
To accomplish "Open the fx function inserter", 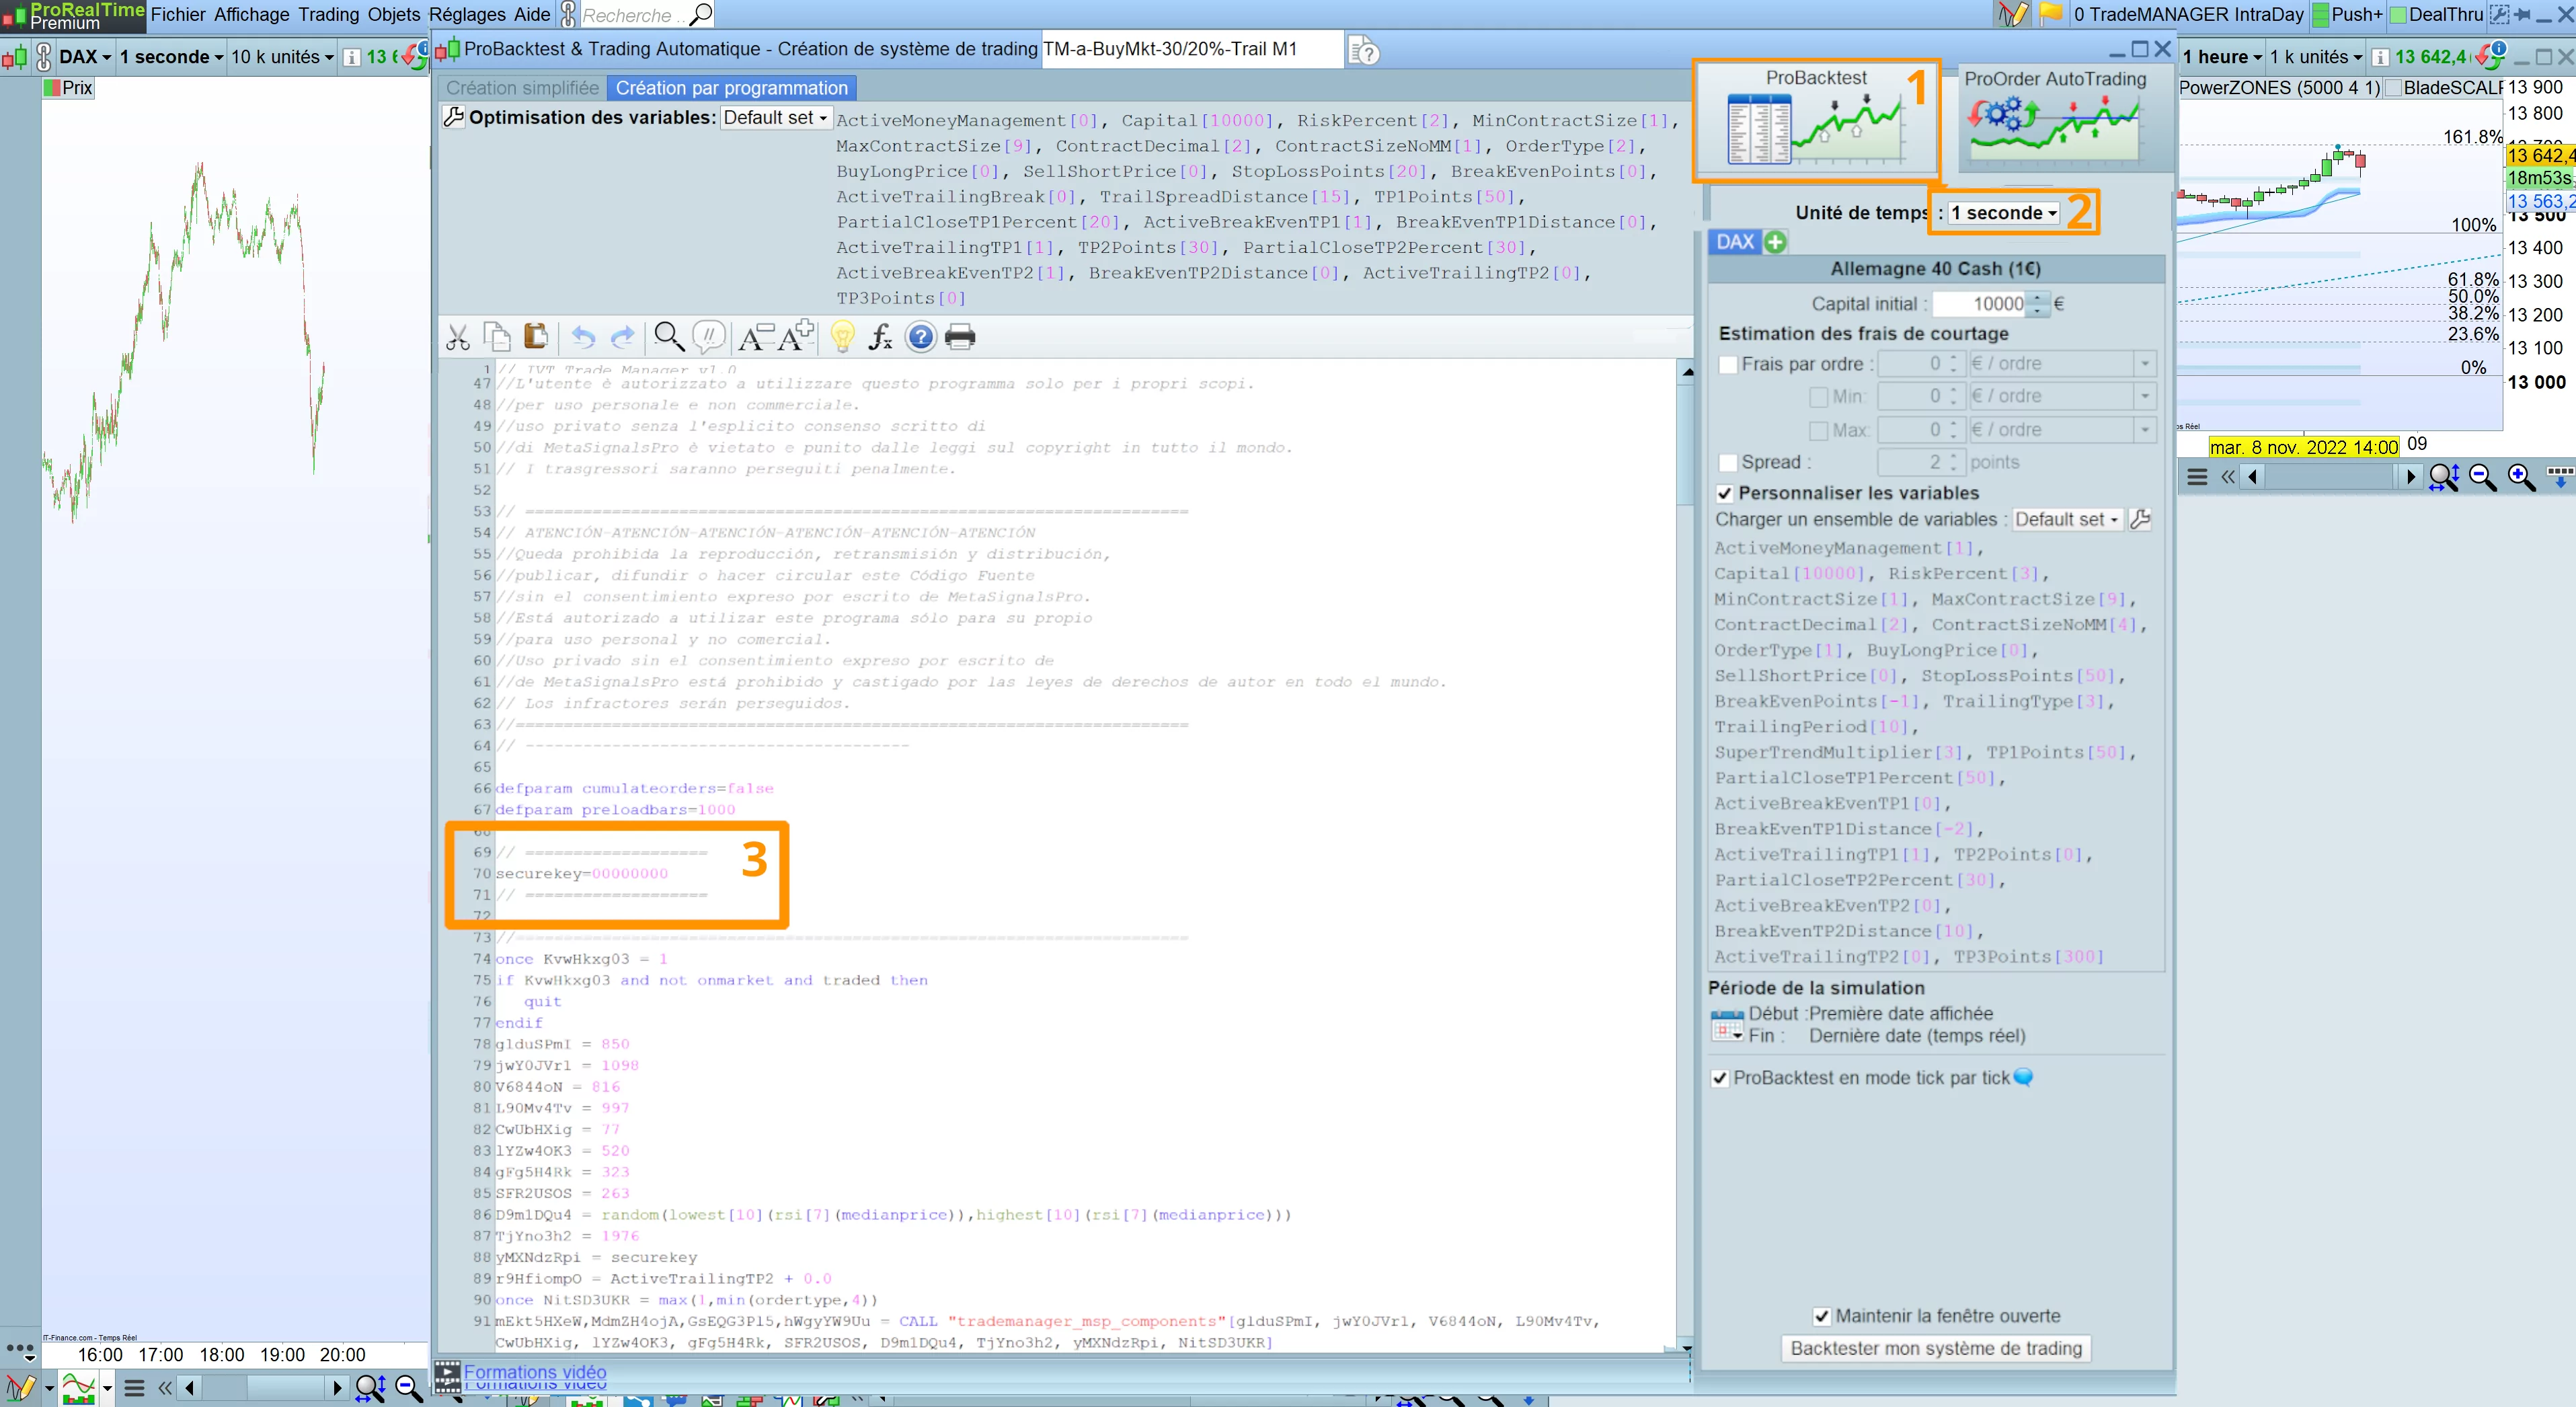I will [x=880, y=337].
